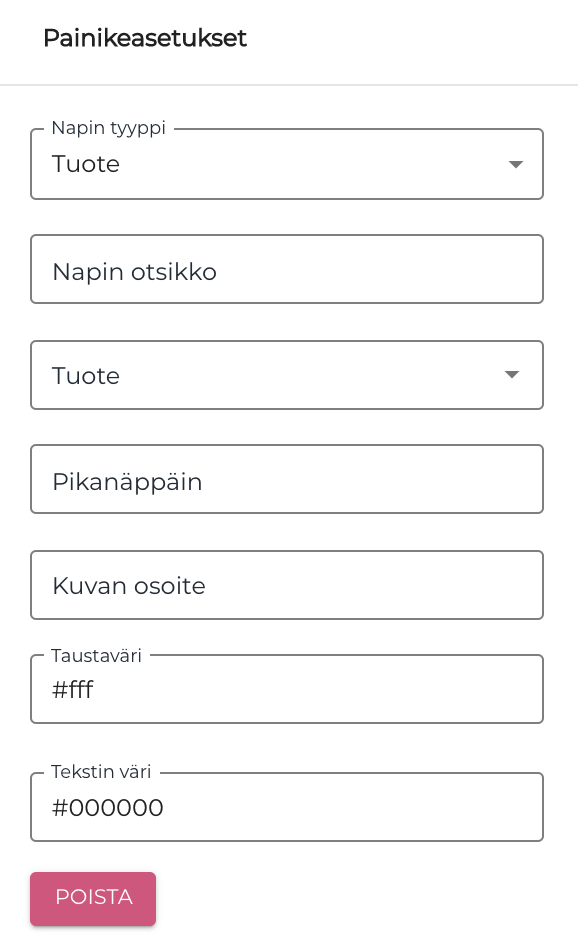Edit the Tekstin väri value #000000

coord(107,807)
